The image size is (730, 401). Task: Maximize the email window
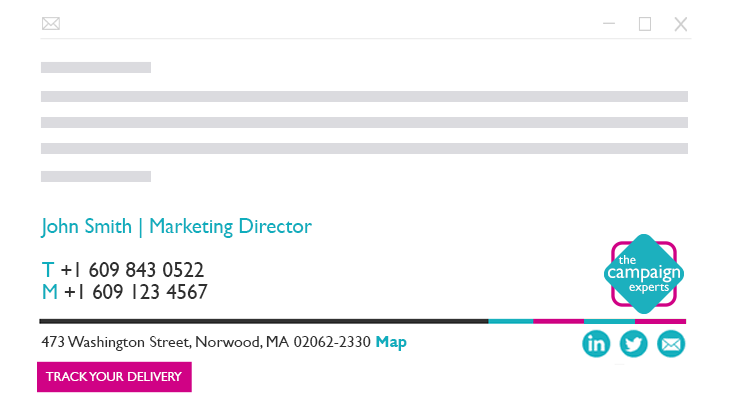(x=645, y=24)
